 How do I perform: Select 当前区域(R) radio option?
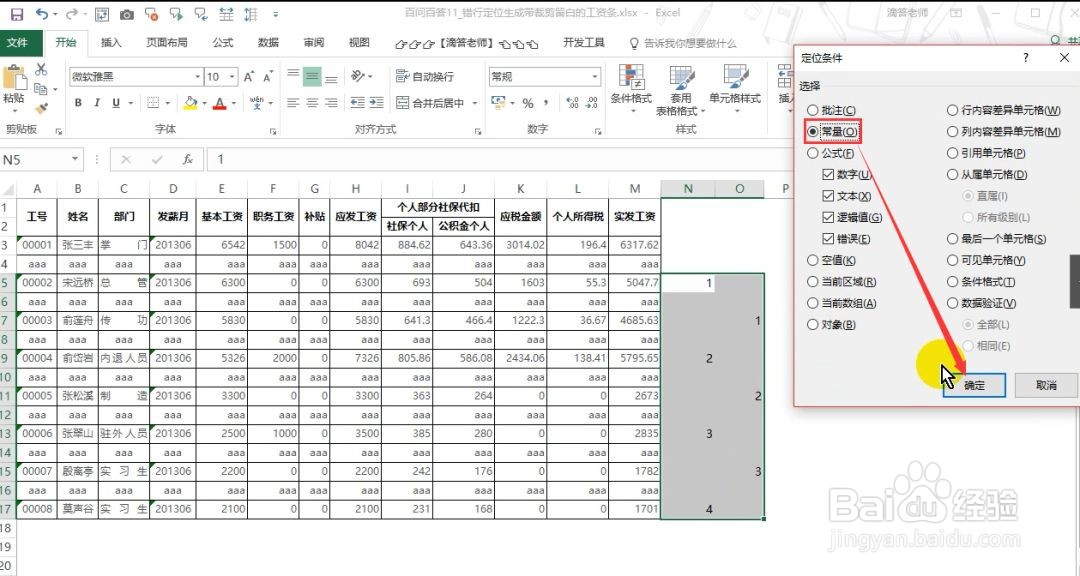(842, 282)
